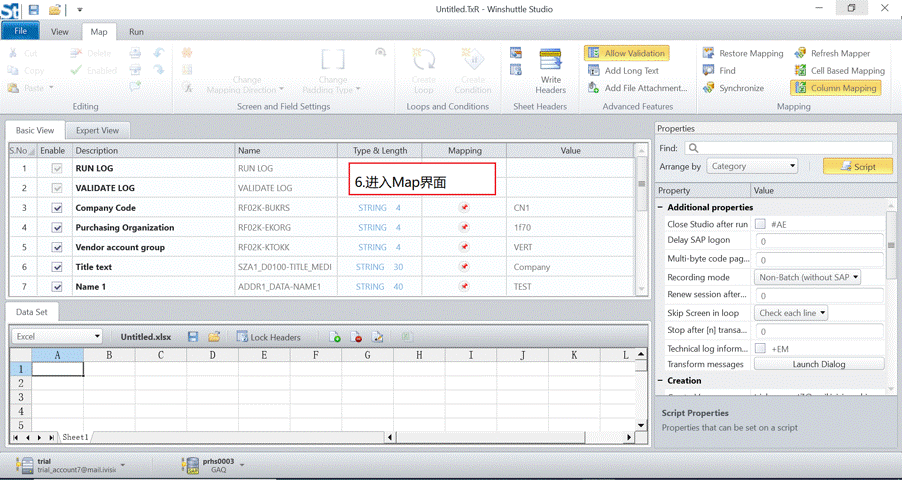Image resolution: width=902 pixels, height=480 pixels.
Task: Open the Excel data source dropdown
Action: (x=57, y=336)
